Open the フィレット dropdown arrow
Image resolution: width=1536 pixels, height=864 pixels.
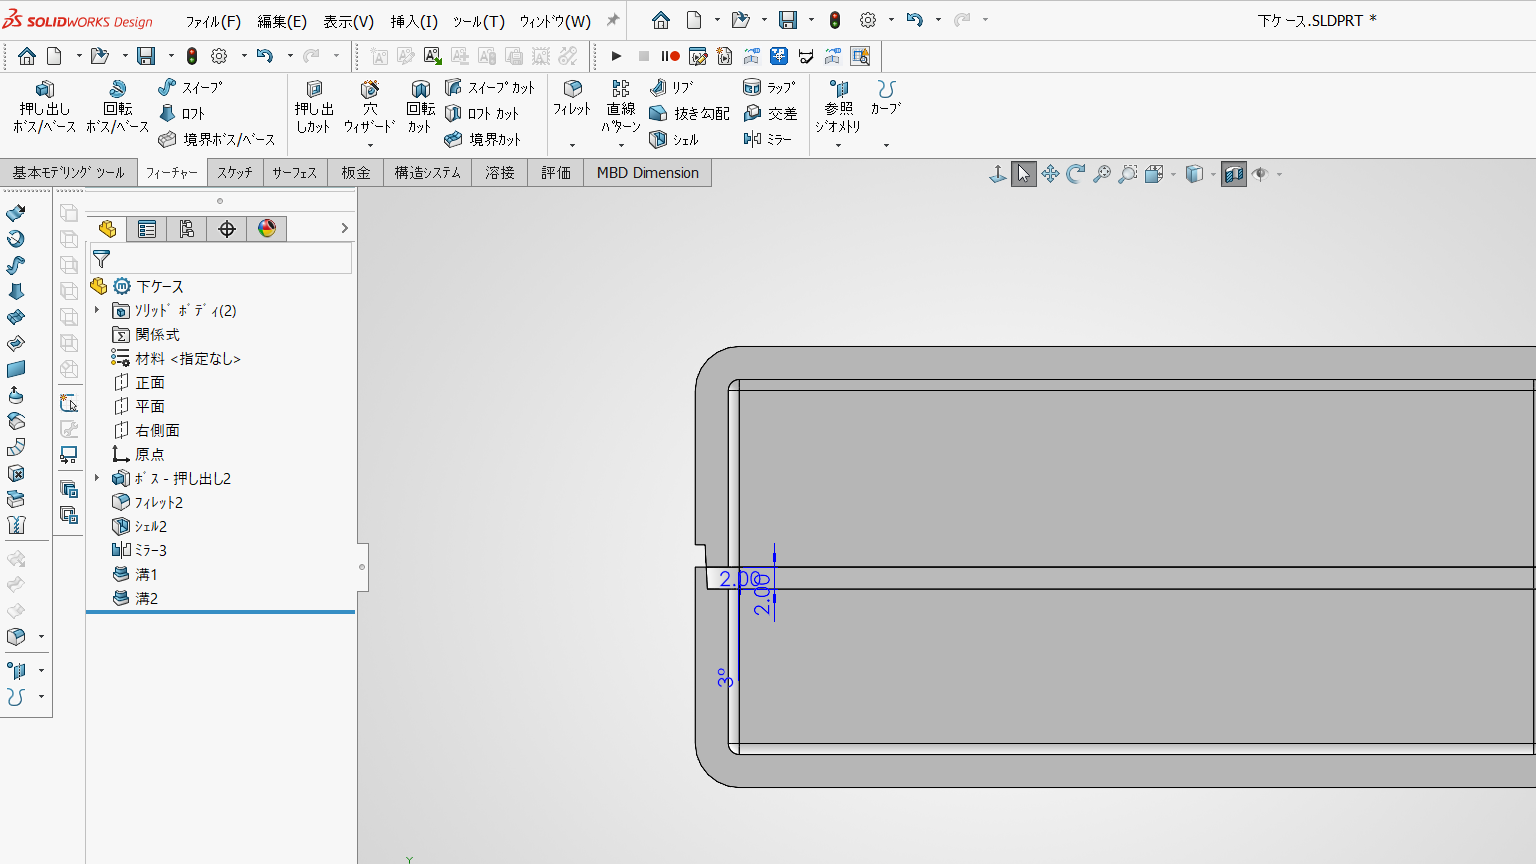pyautogui.click(x=572, y=145)
